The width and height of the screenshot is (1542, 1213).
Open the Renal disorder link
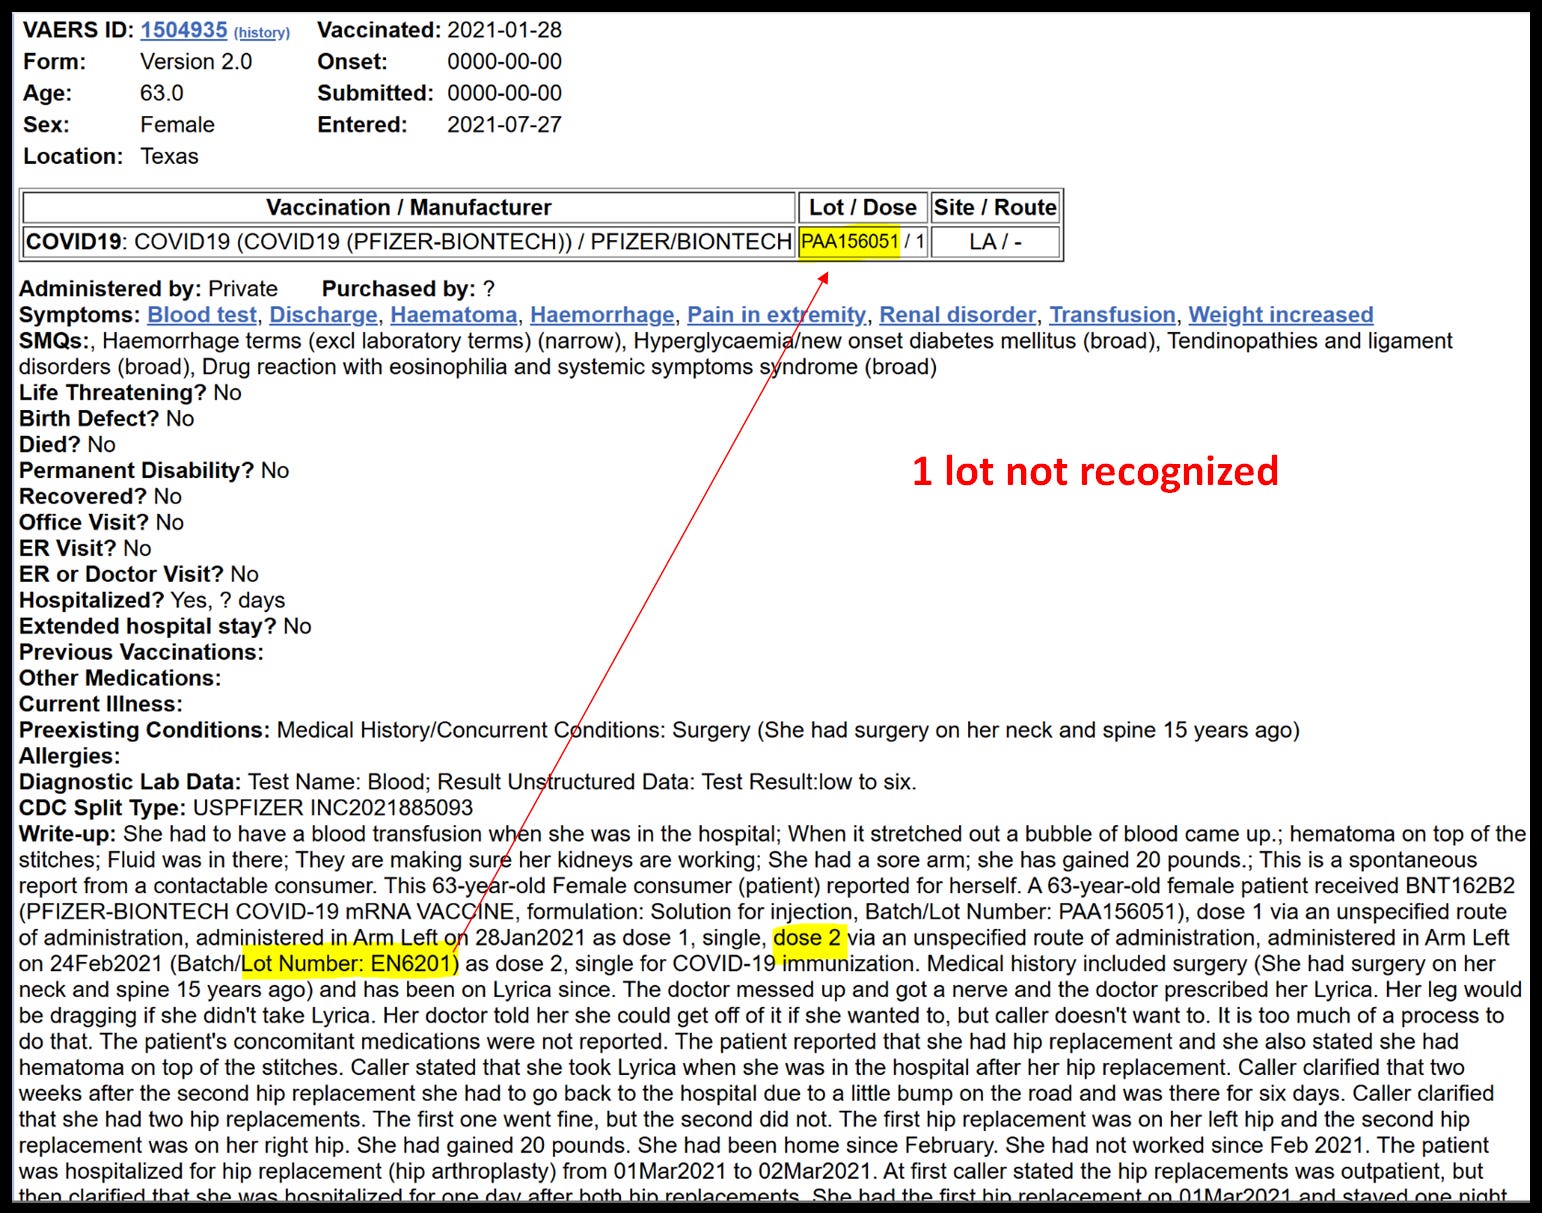[x=958, y=315]
